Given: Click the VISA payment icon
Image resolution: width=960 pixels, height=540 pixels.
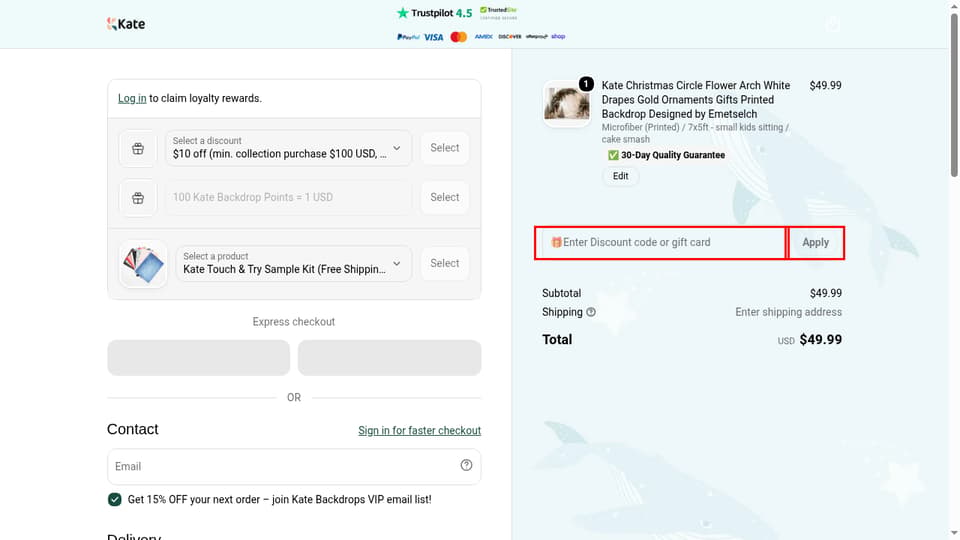Looking at the screenshot, I should coord(433,37).
